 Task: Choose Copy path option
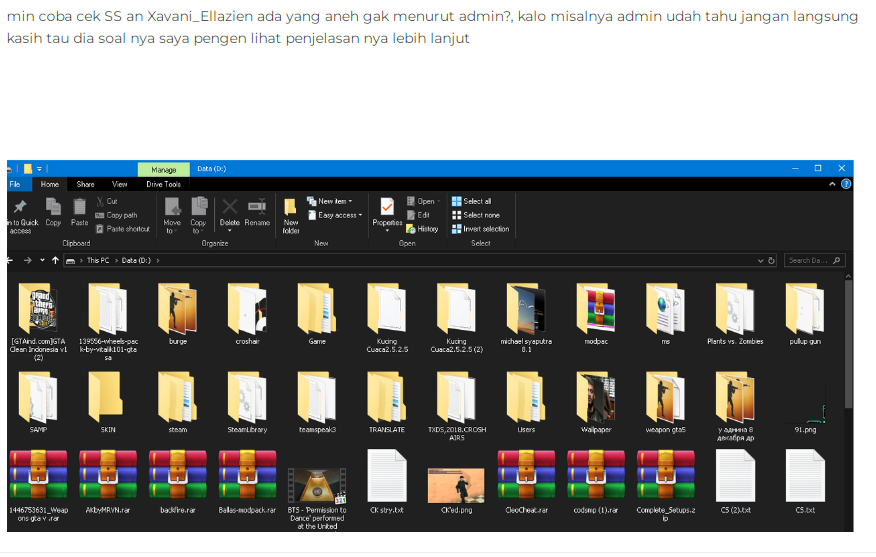click(x=116, y=215)
